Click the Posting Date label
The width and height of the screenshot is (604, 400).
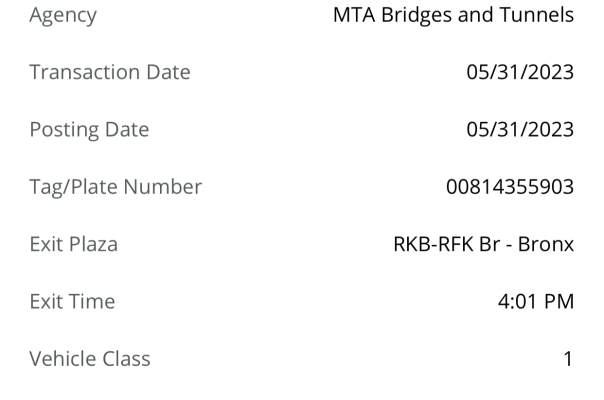click(89, 130)
